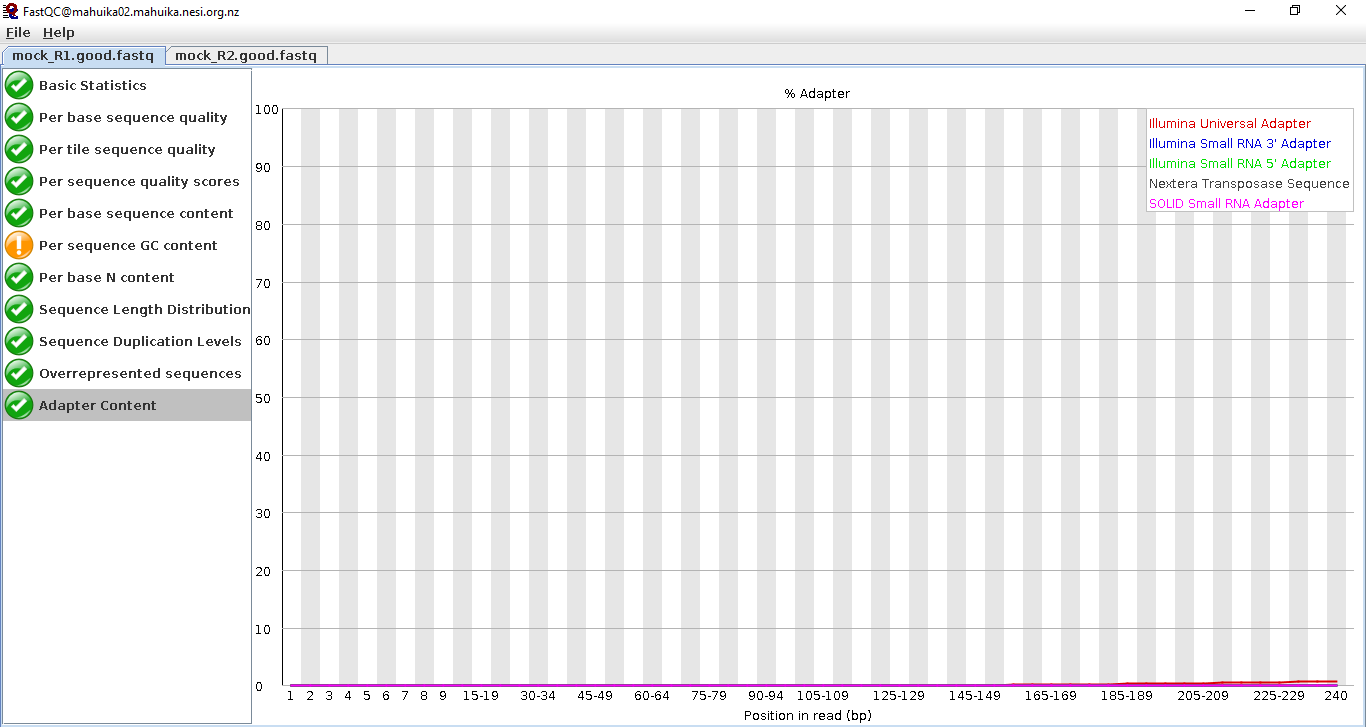Click the green check icon for Adapter Content
Screen dimensions: 1366x727
click(19, 406)
